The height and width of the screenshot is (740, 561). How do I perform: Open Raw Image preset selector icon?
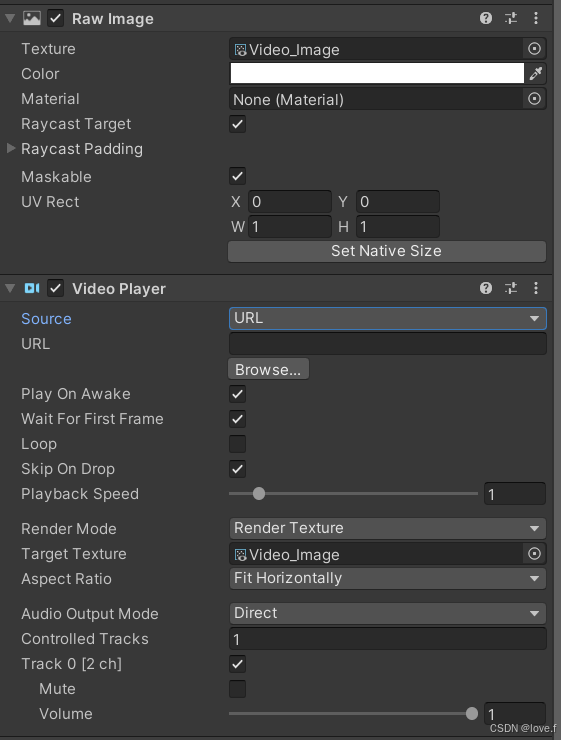pos(511,18)
